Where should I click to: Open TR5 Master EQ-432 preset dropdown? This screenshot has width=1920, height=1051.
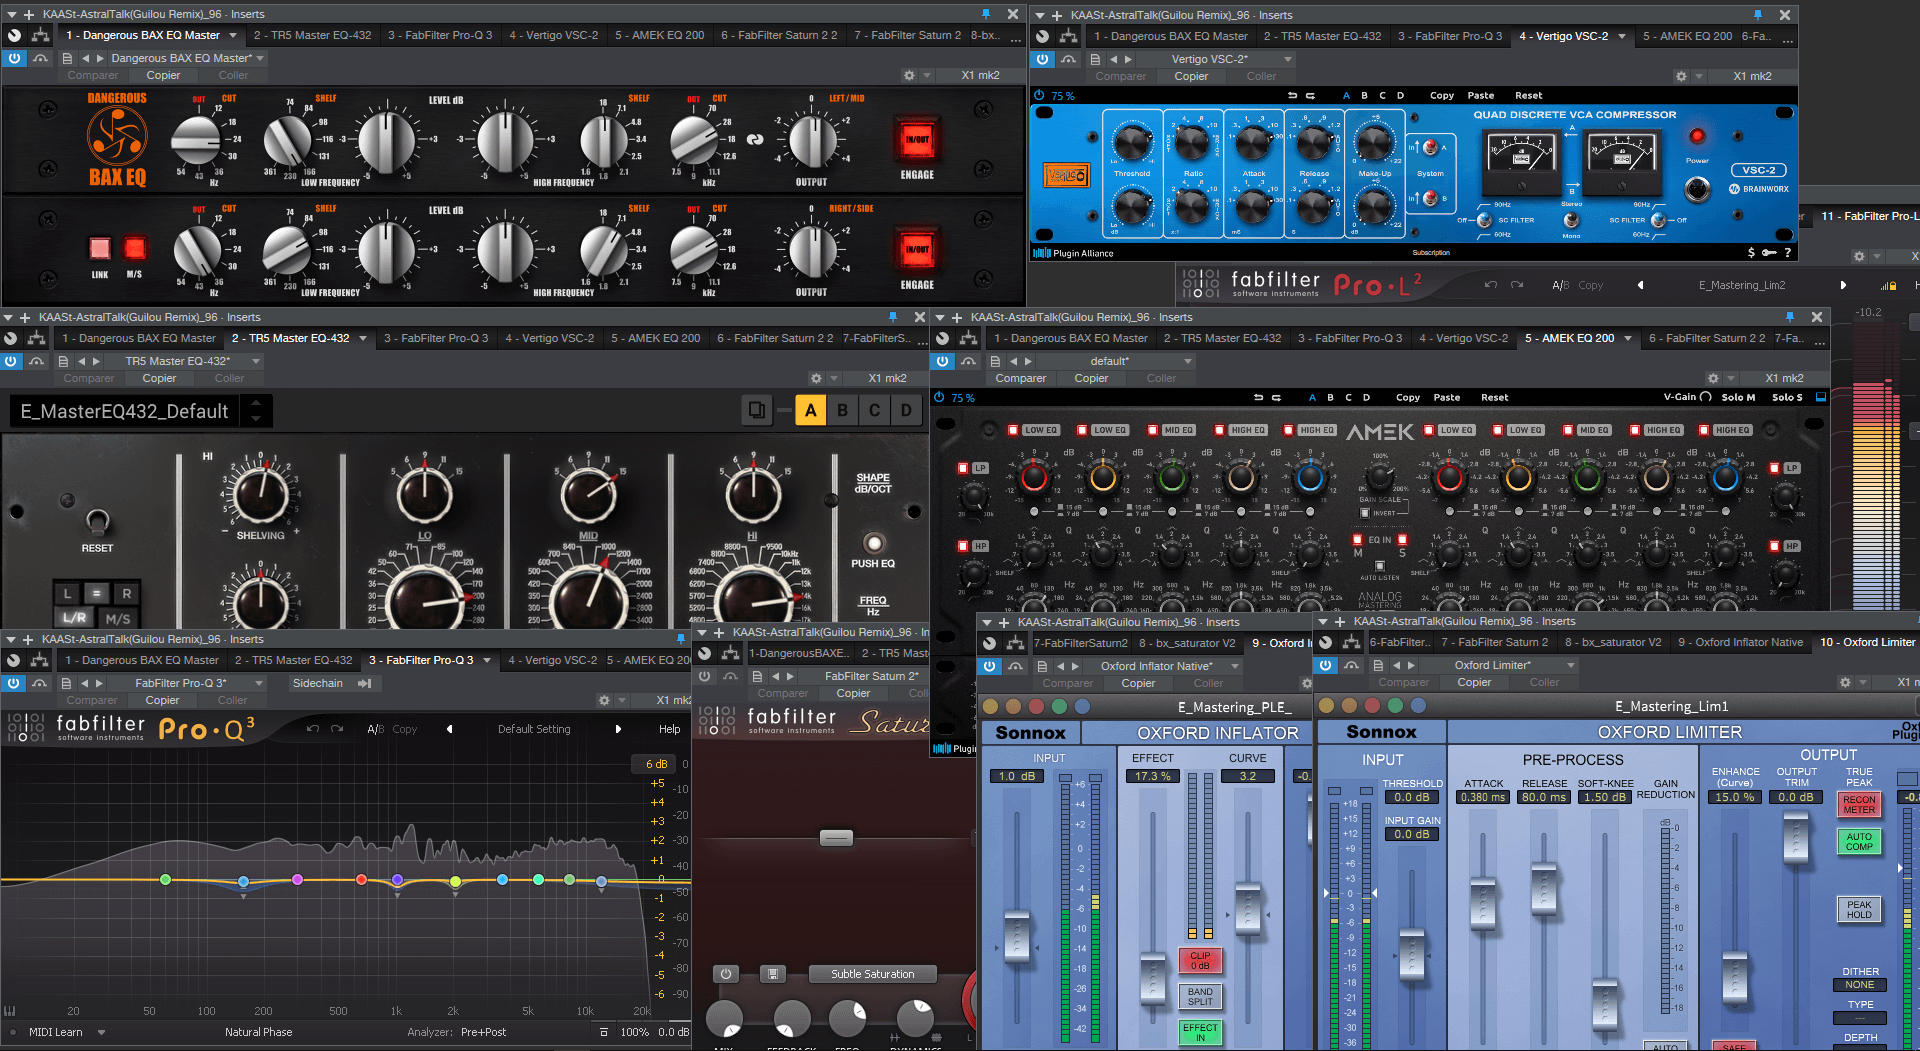[256, 361]
